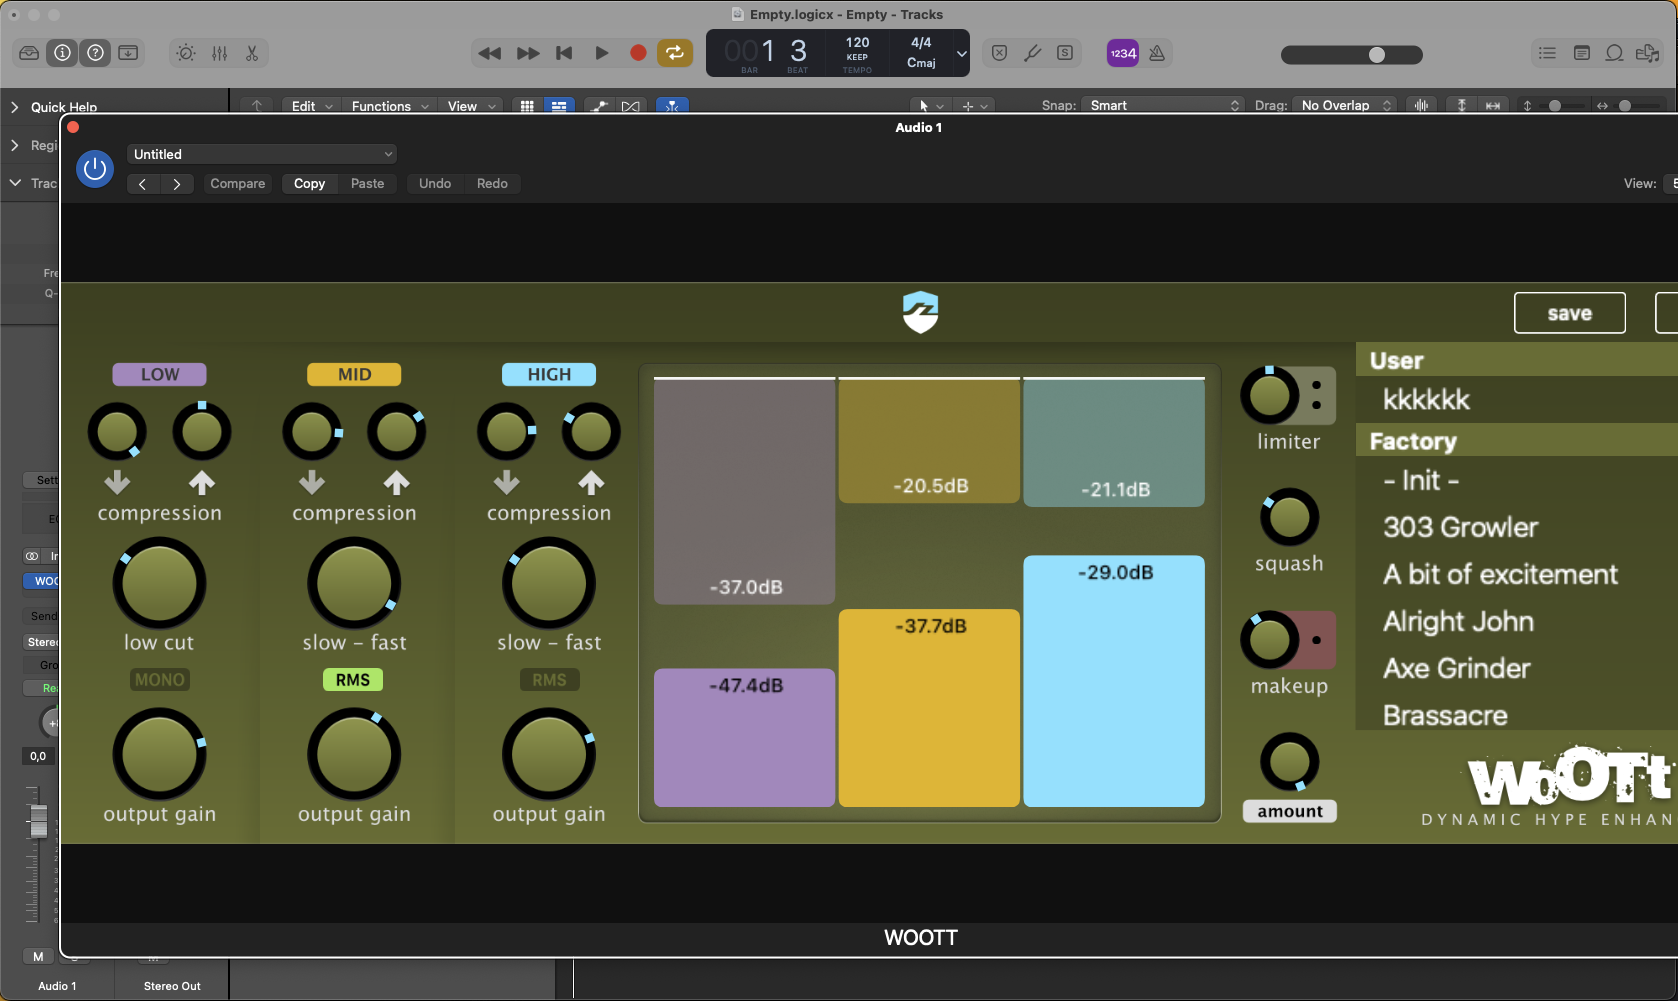This screenshot has height=1001, width=1678.
Task: Open the Functions menu
Action: [390, 106]
